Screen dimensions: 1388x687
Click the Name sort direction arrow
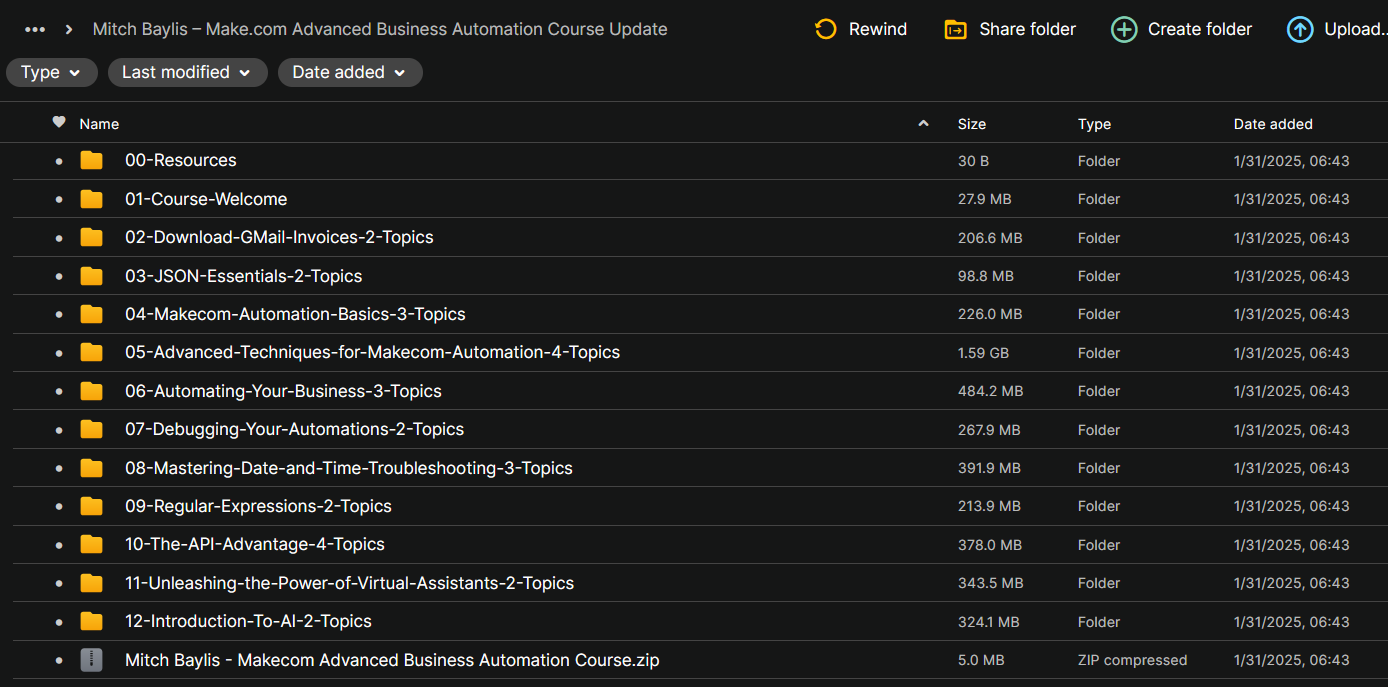click(923, 123)
